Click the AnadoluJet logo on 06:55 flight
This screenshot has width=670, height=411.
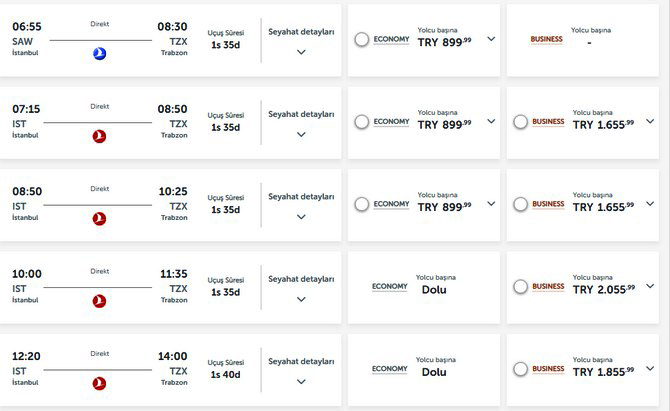pos(99,53)
